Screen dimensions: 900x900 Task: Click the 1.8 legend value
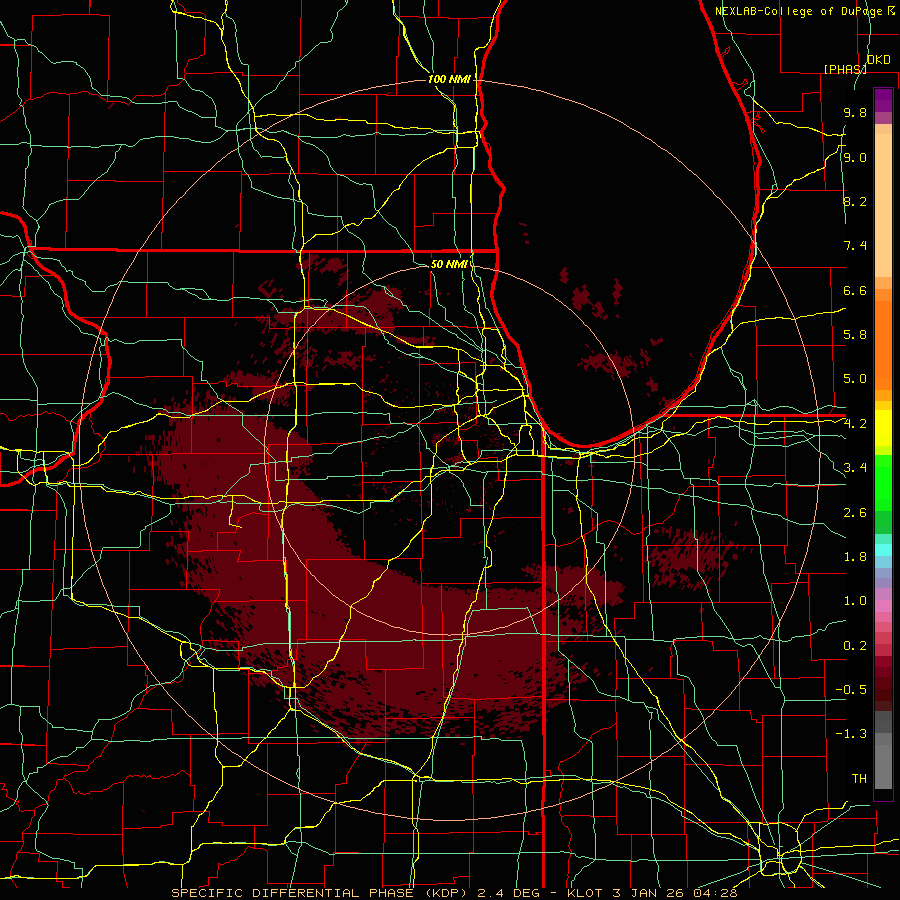[x=855, y=557]
